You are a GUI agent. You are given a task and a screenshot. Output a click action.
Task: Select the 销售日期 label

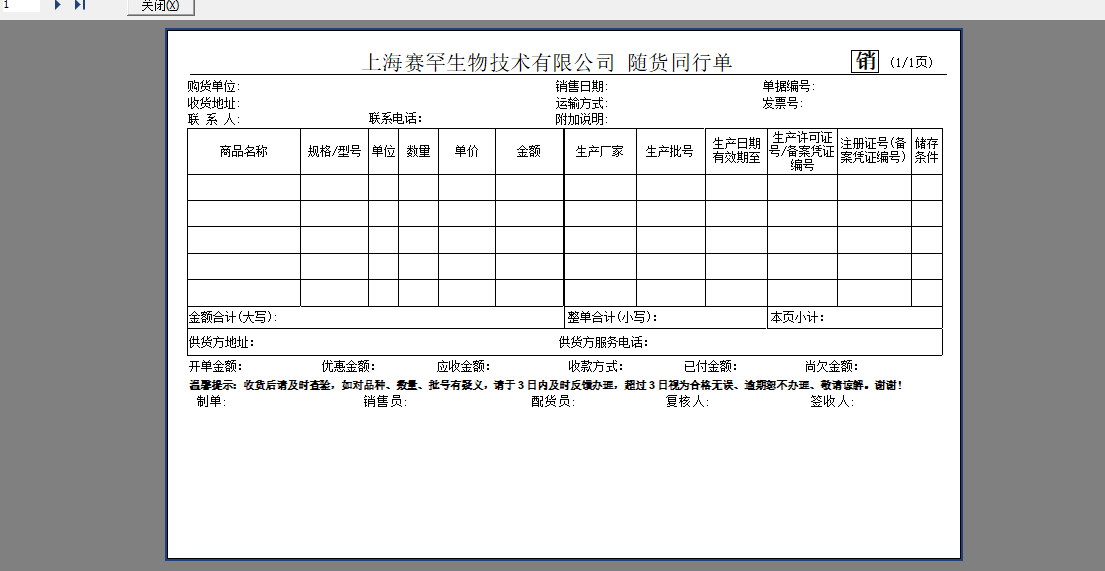click(581, 87)
